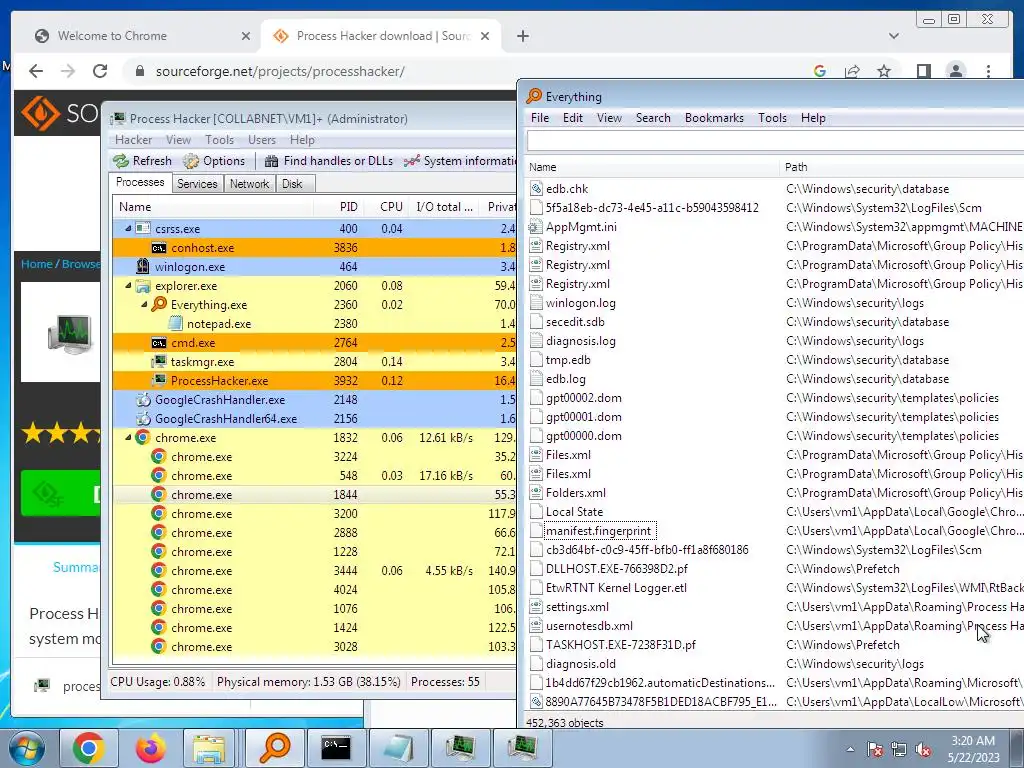Image resolution: width=1024 pixels, height=768 pixels.
Task: Sort processes by PID column header
Action: (339, 207)
